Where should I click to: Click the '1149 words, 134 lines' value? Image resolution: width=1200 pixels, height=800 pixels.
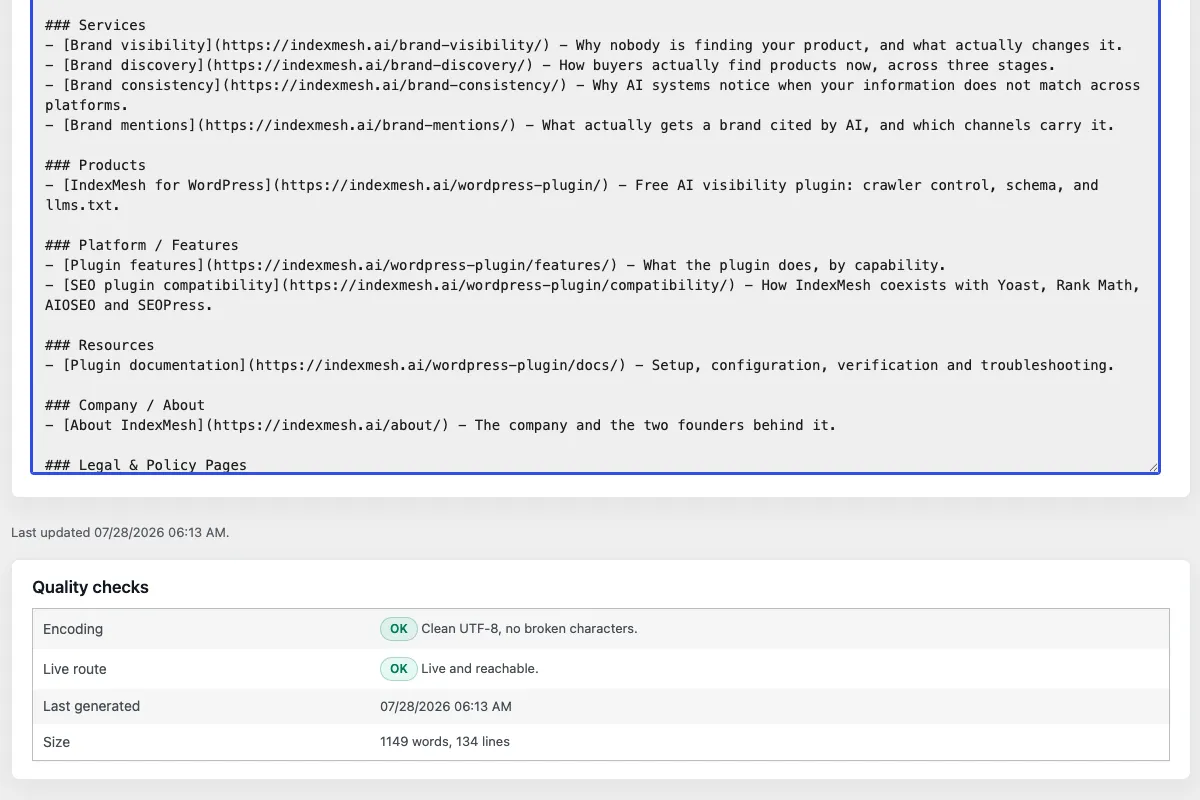[445, 742]
